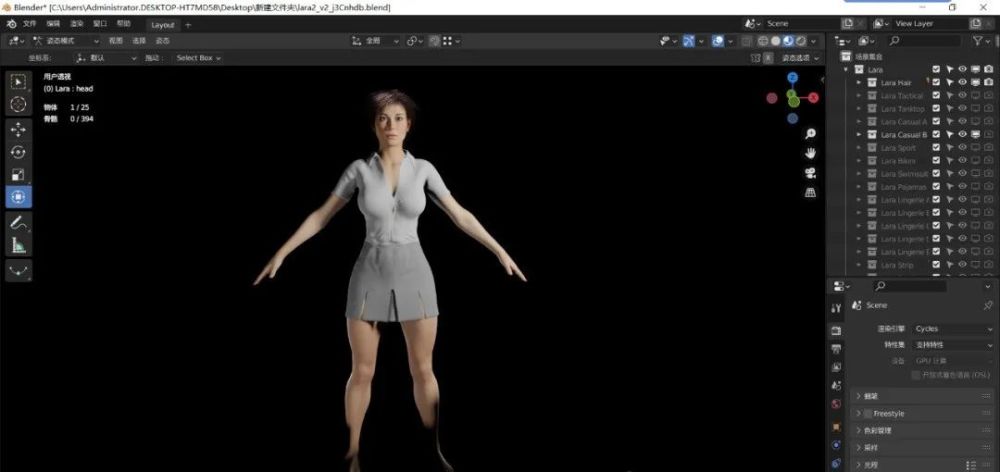
Task: Open the View Layer properties tab icon
Action: point(836,367)
